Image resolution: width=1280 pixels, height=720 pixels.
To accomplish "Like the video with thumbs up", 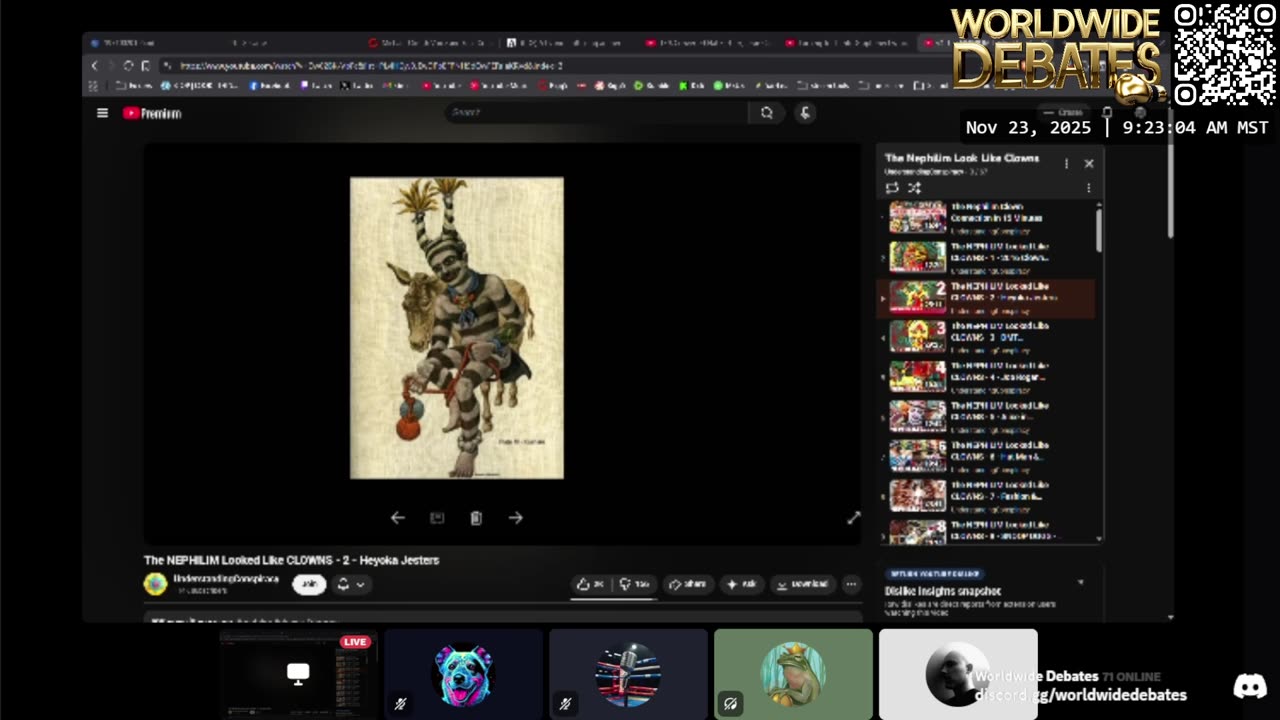I will [590, 584].
